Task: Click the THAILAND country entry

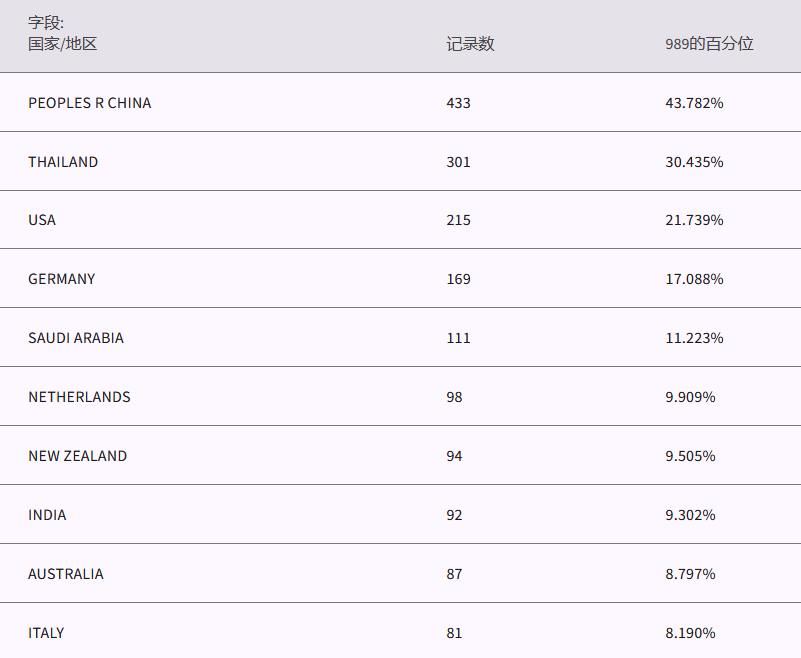Action: 63,162
